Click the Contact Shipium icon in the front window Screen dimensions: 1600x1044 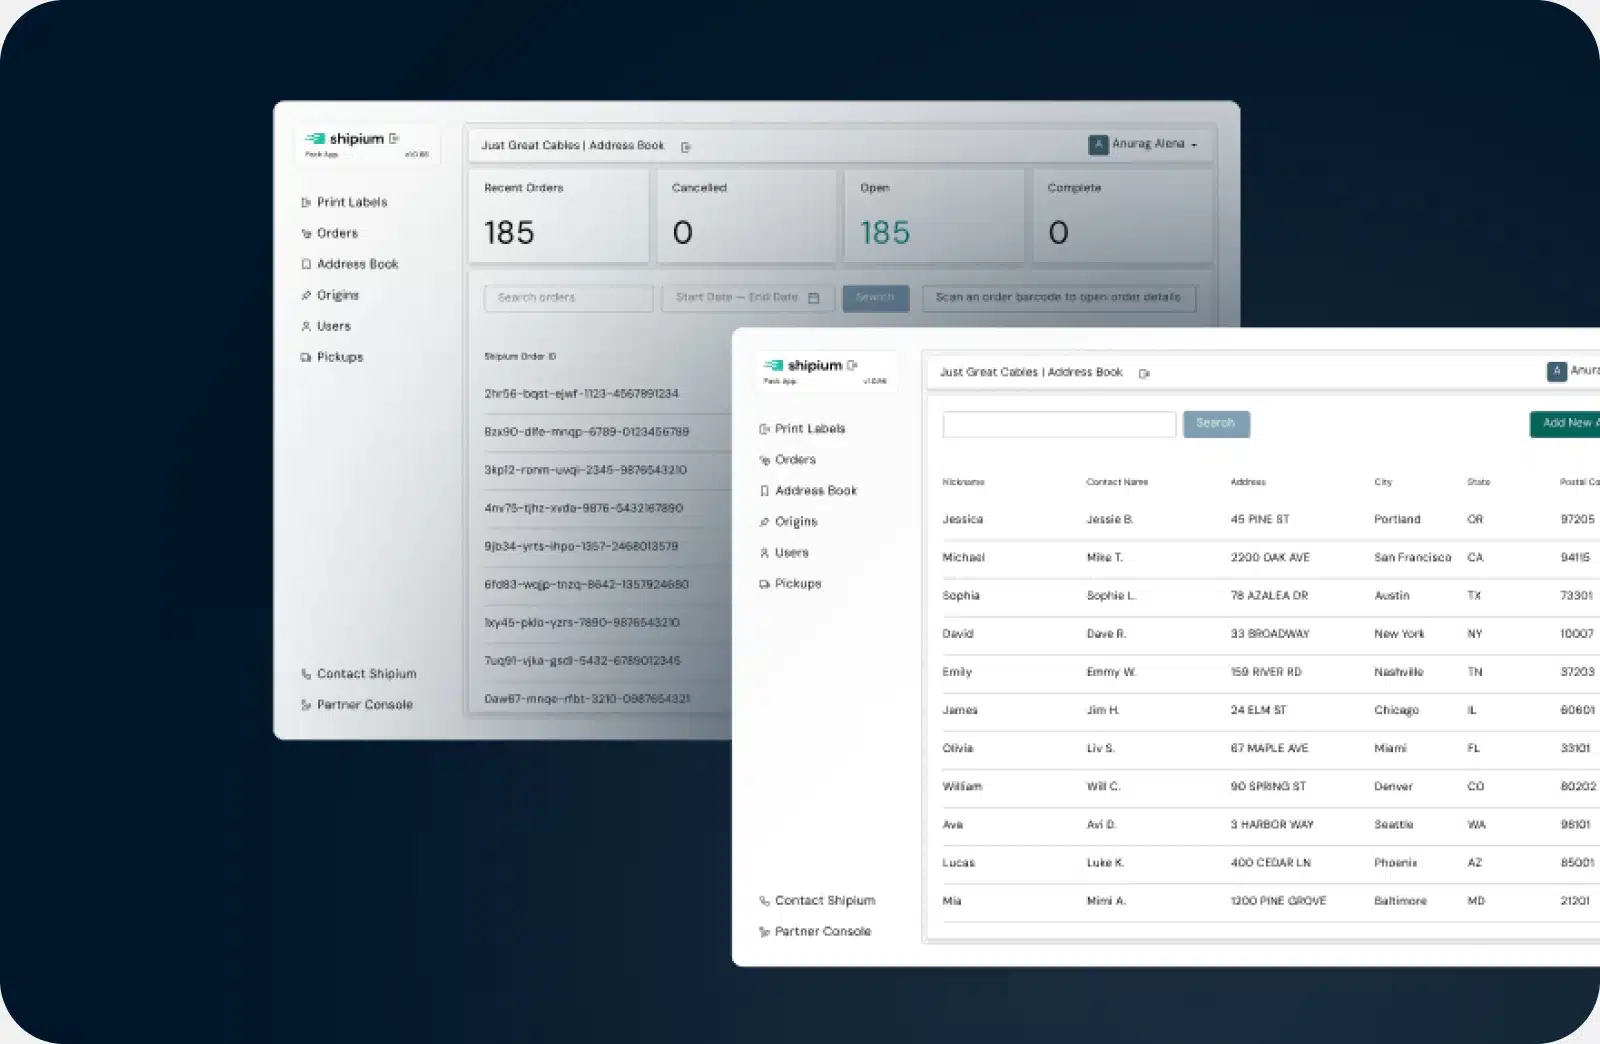coord(764,901)
